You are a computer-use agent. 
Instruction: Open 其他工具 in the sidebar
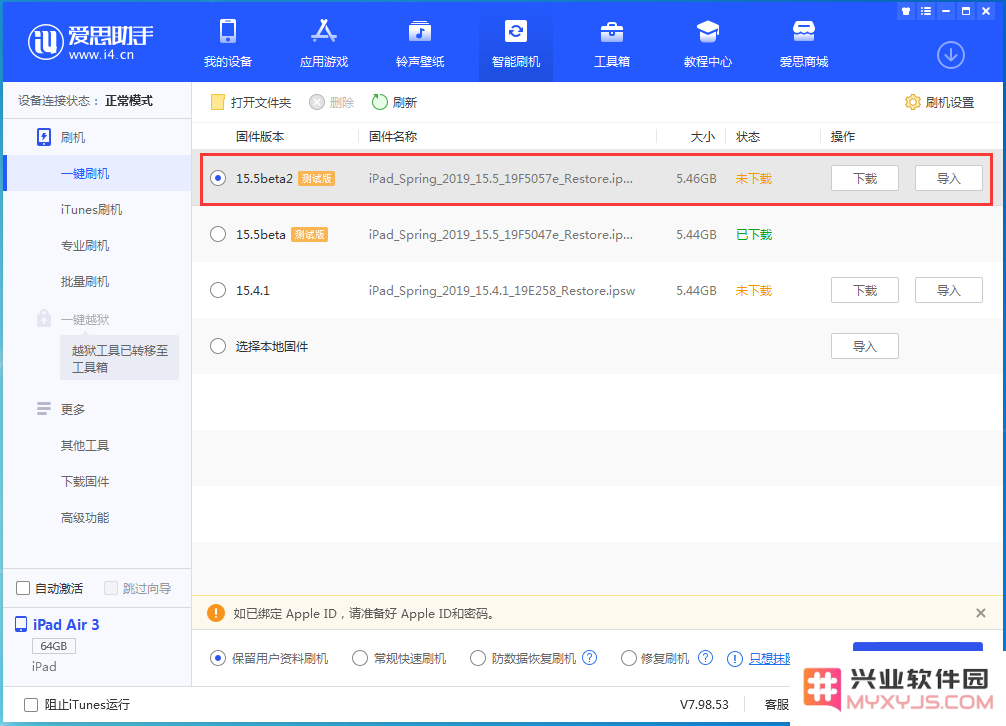click(85, 445)
